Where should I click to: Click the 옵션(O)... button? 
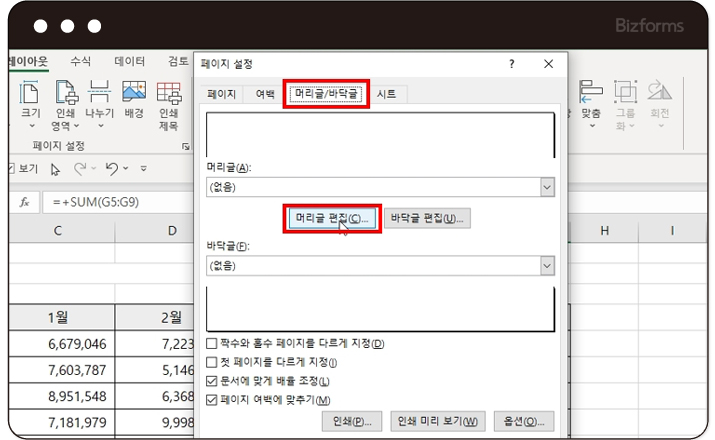[524, 421]
